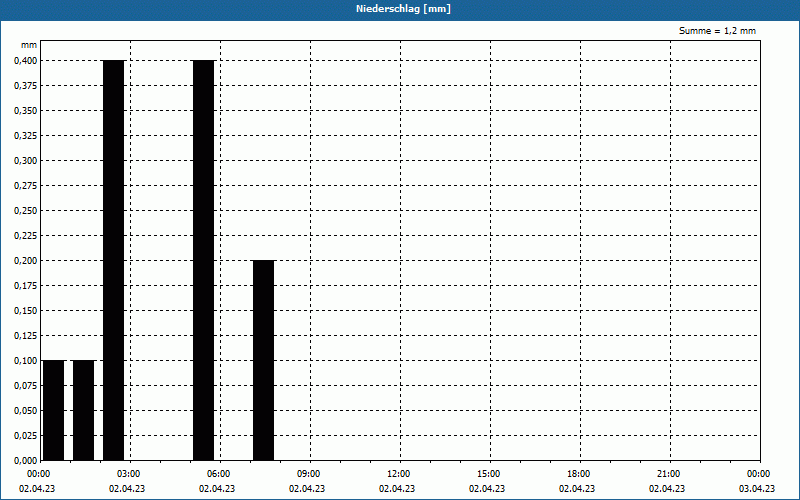Viewport: 800px width, 500px height.
Task: Click the 0,400 bar just before 06:00
Action: click(x=204, y=260)
